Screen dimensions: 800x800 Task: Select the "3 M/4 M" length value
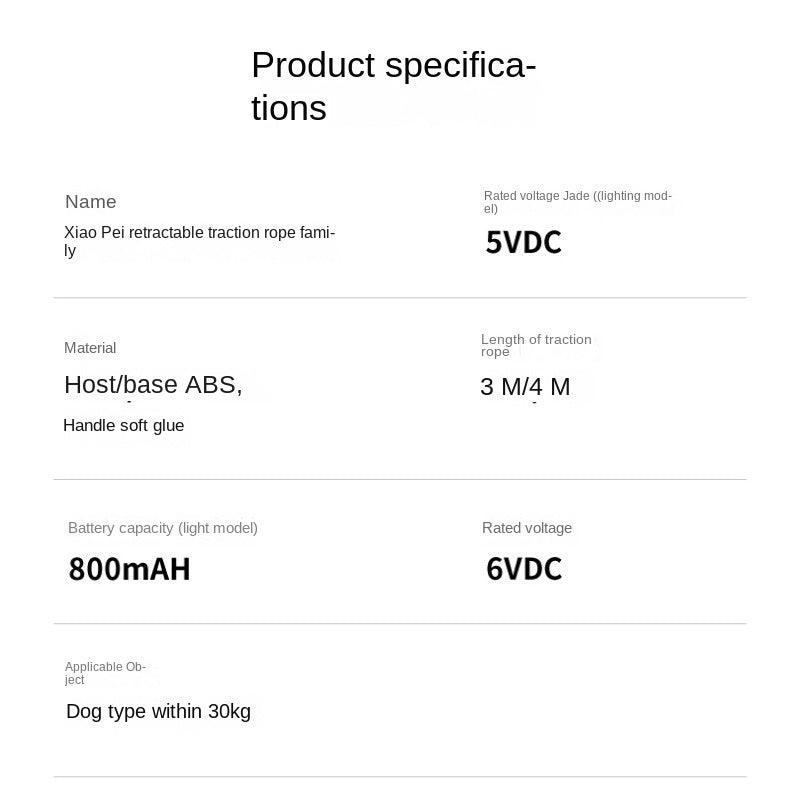point(525,387)
